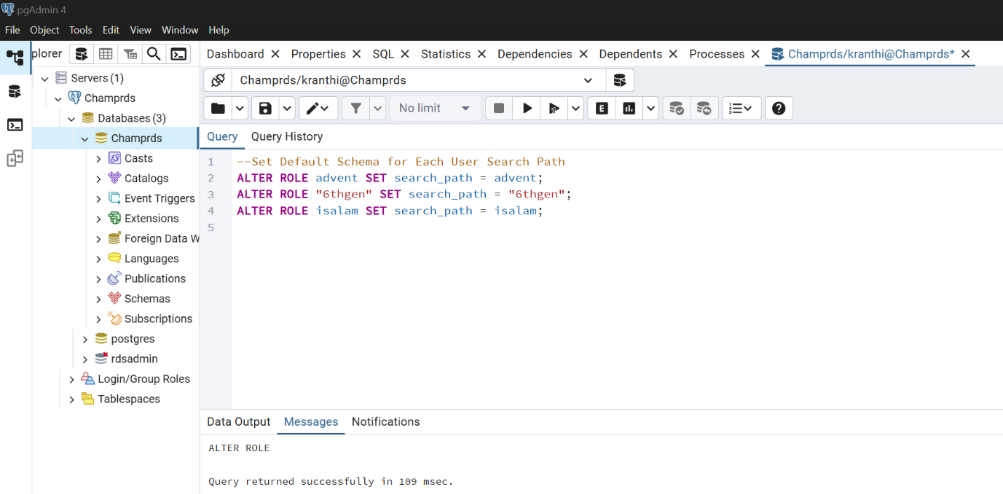
Task: Open the No limit rows dropdown
Action: pyautogui.click(x=436, y=108)
